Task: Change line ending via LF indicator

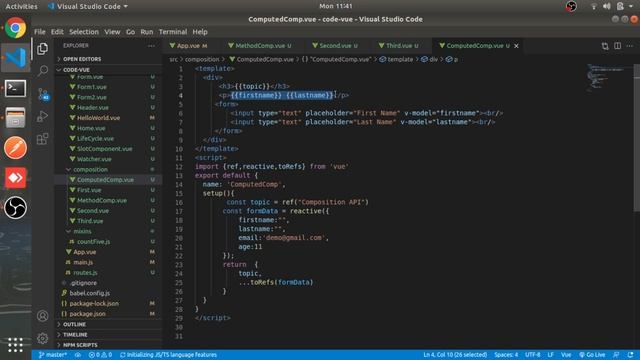Action: pyautogui.click(x=550, y=355)
